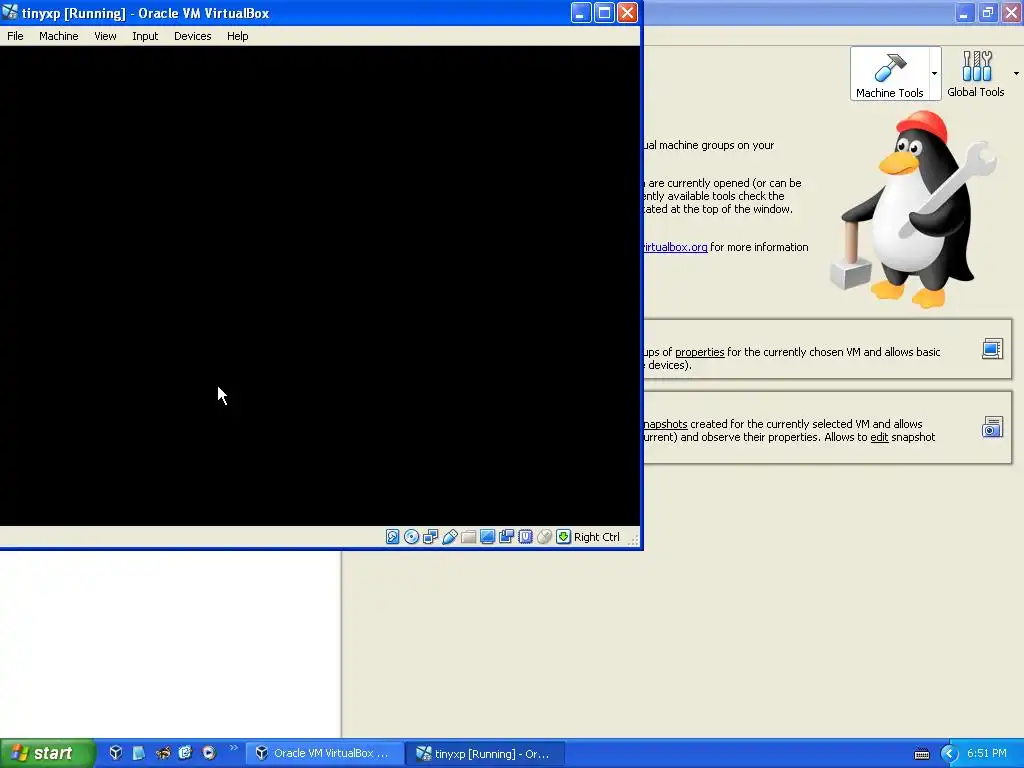This screenshot has height=768, width=1024.
Task: Click the Snapshots tool camera icon
Action: [992, 427]
